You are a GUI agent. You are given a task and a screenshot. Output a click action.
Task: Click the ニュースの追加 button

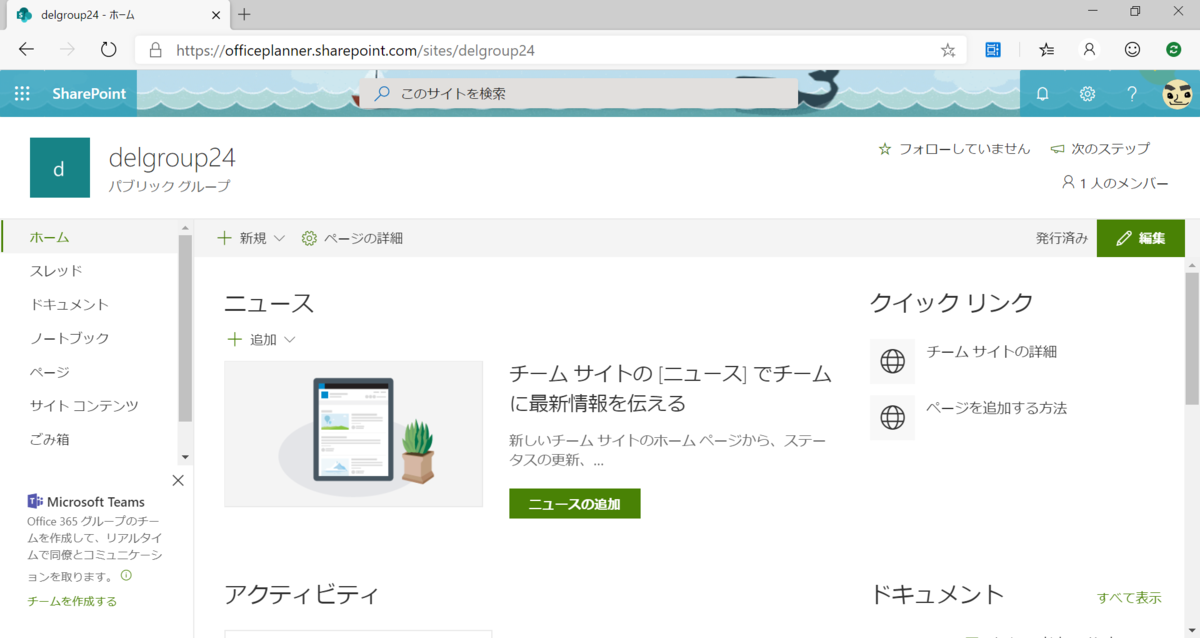pos(575,504)
